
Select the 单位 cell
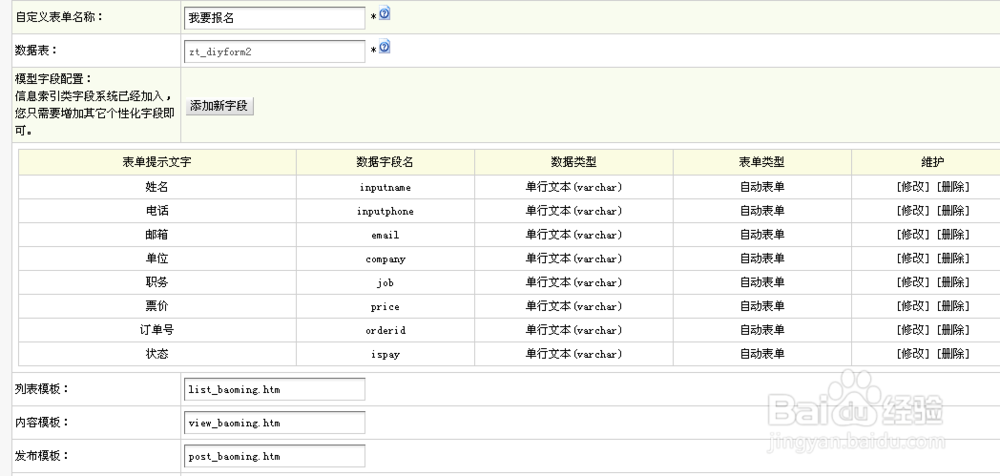tap(157, 258)
